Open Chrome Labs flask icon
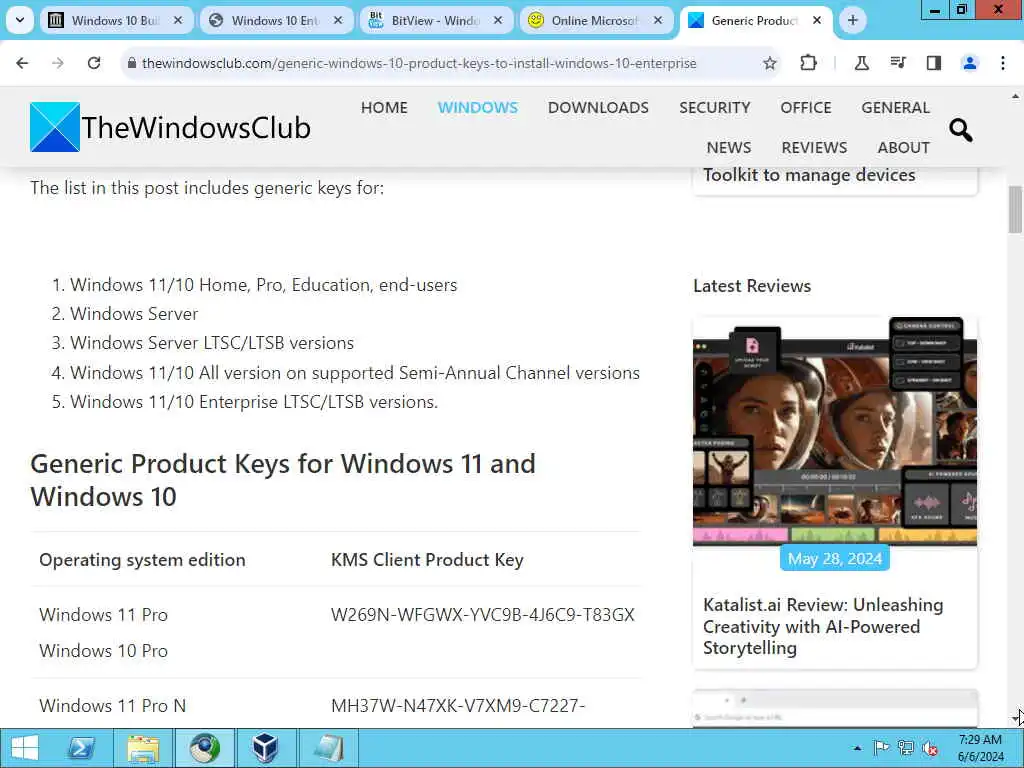The width and height of the screenshot is (1024, 768). [x=862, y=63]
